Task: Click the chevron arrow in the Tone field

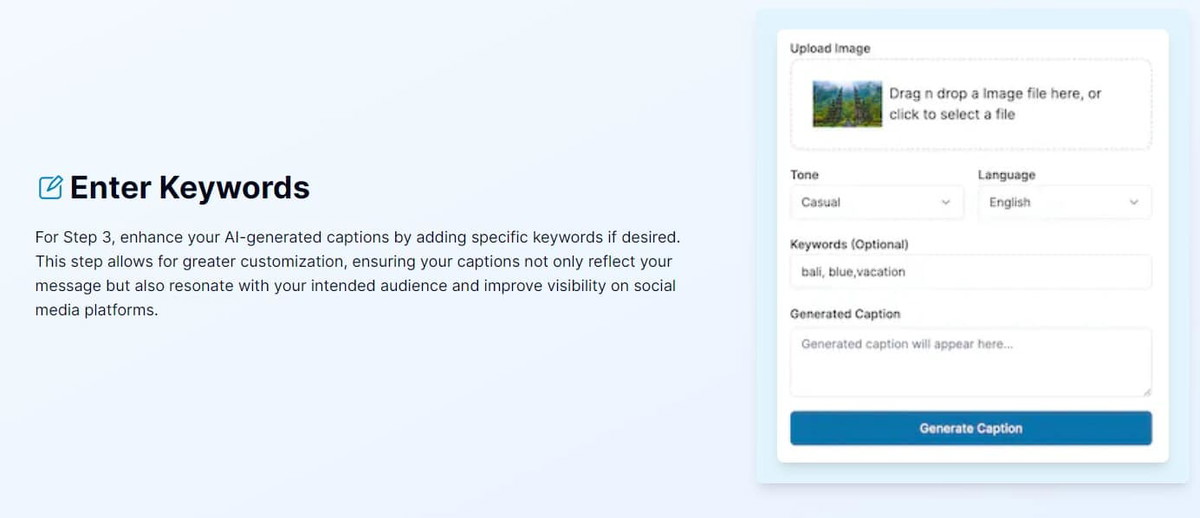Action: [x=946, y=202]
